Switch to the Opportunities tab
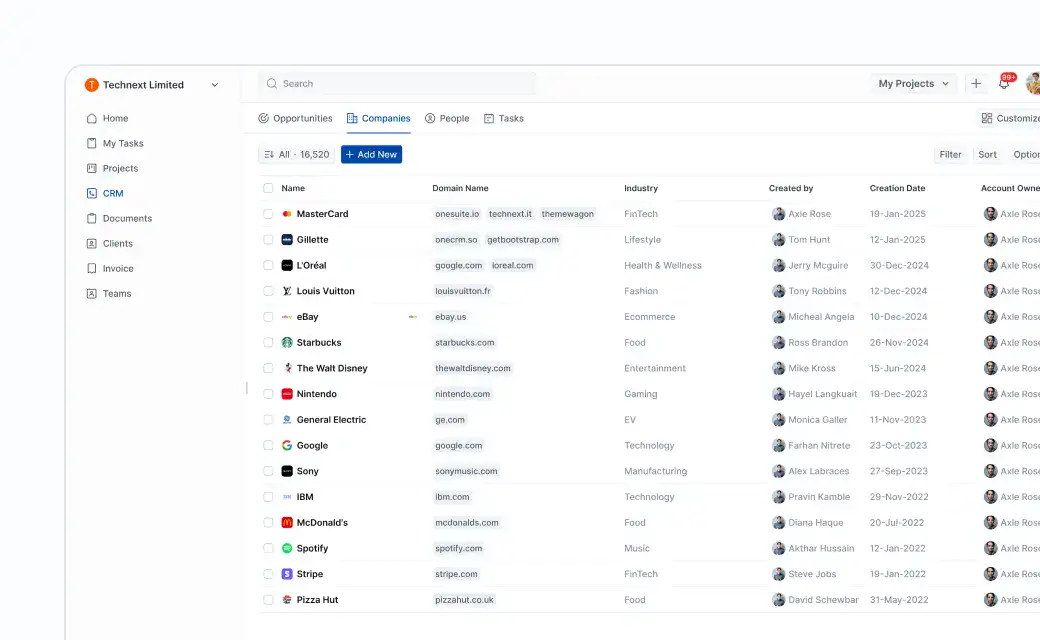 [x=295, y=118]
